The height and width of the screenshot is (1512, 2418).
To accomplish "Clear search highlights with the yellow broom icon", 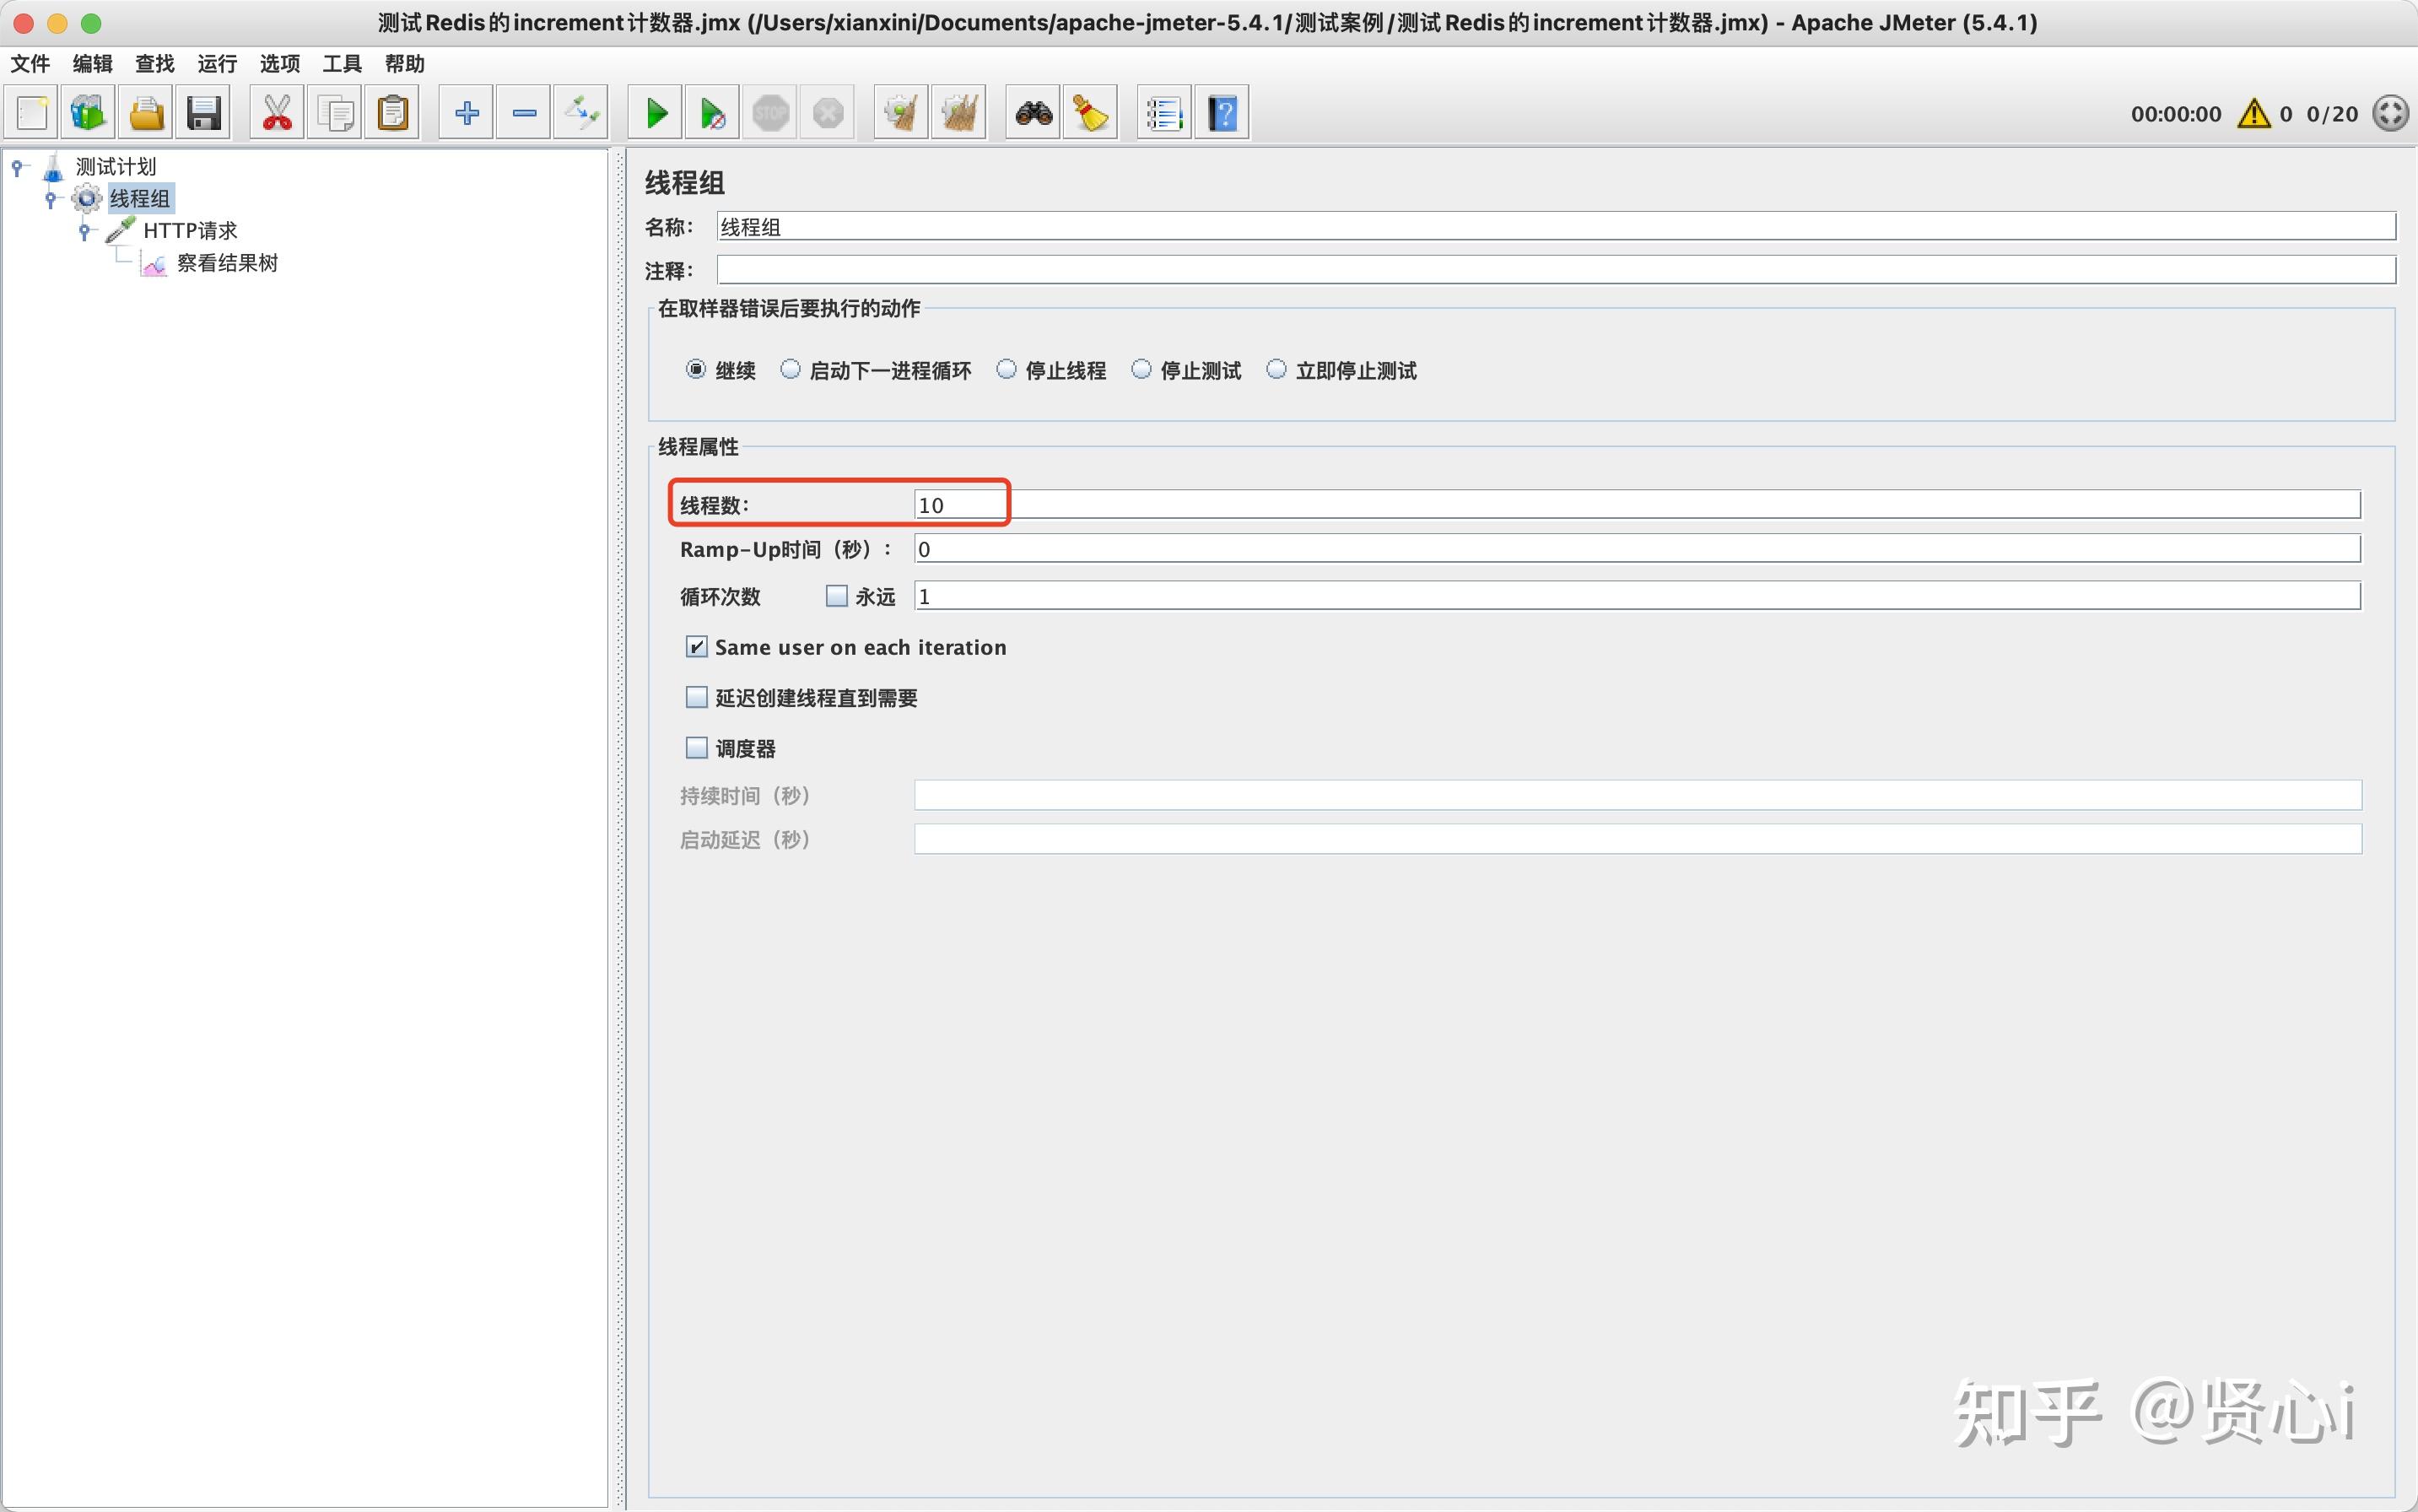I will 1089,112.
